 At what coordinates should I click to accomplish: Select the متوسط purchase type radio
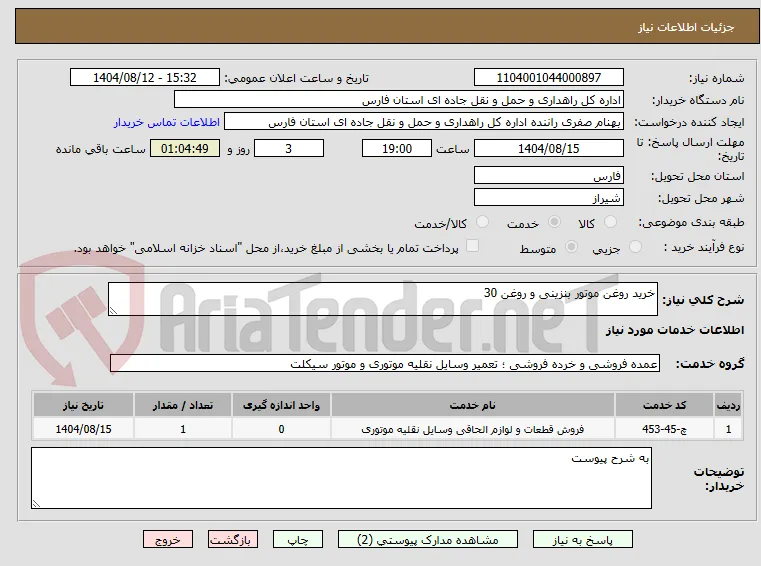tap(571, 247)
